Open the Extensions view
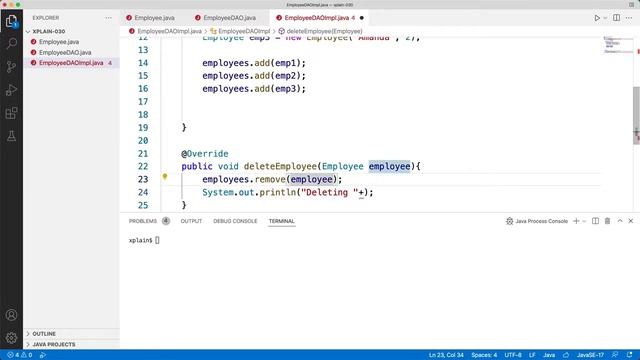640x360 pixels. click(x=11, y=113)
